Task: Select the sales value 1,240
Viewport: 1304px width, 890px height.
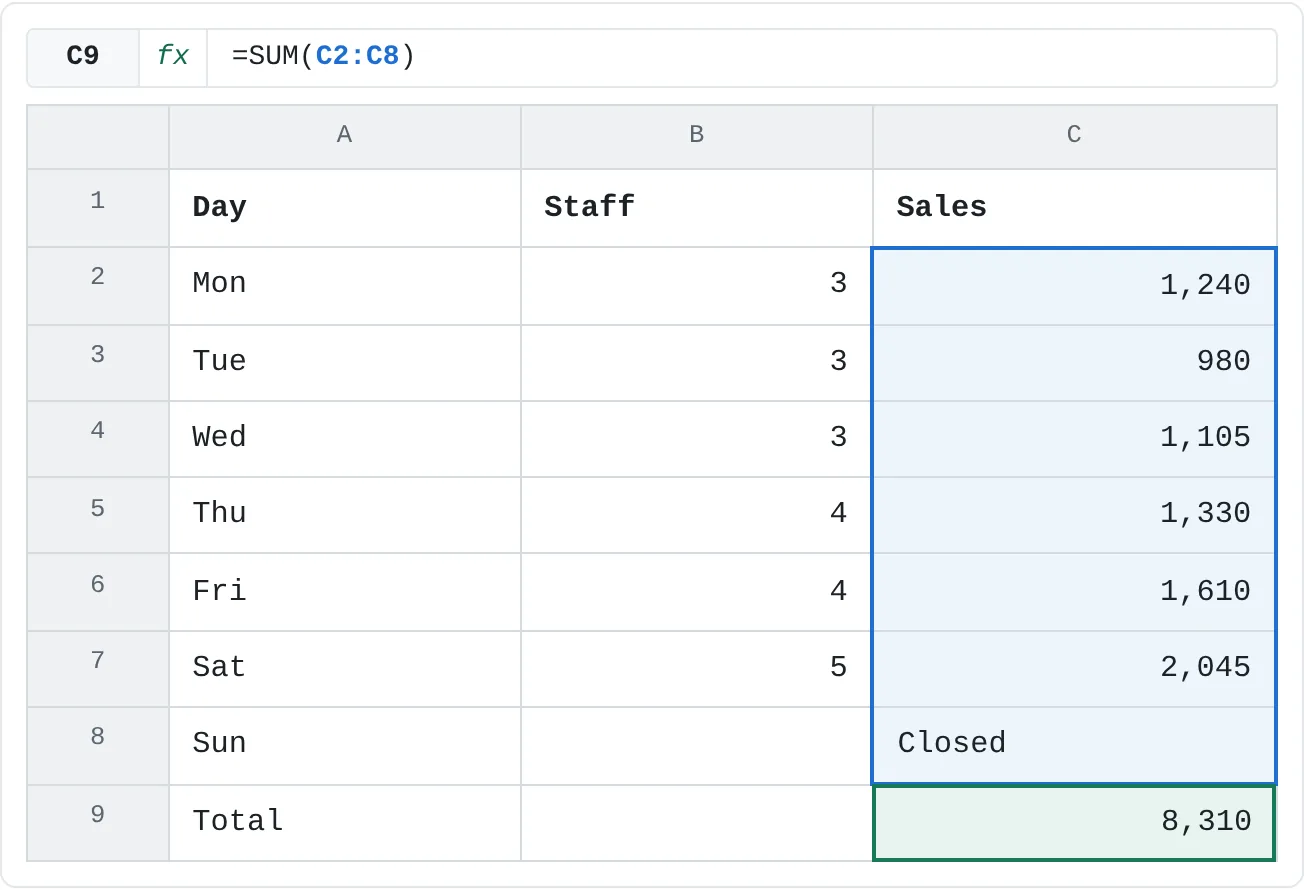Action: pyautogui.click(x=1075, y=285)
